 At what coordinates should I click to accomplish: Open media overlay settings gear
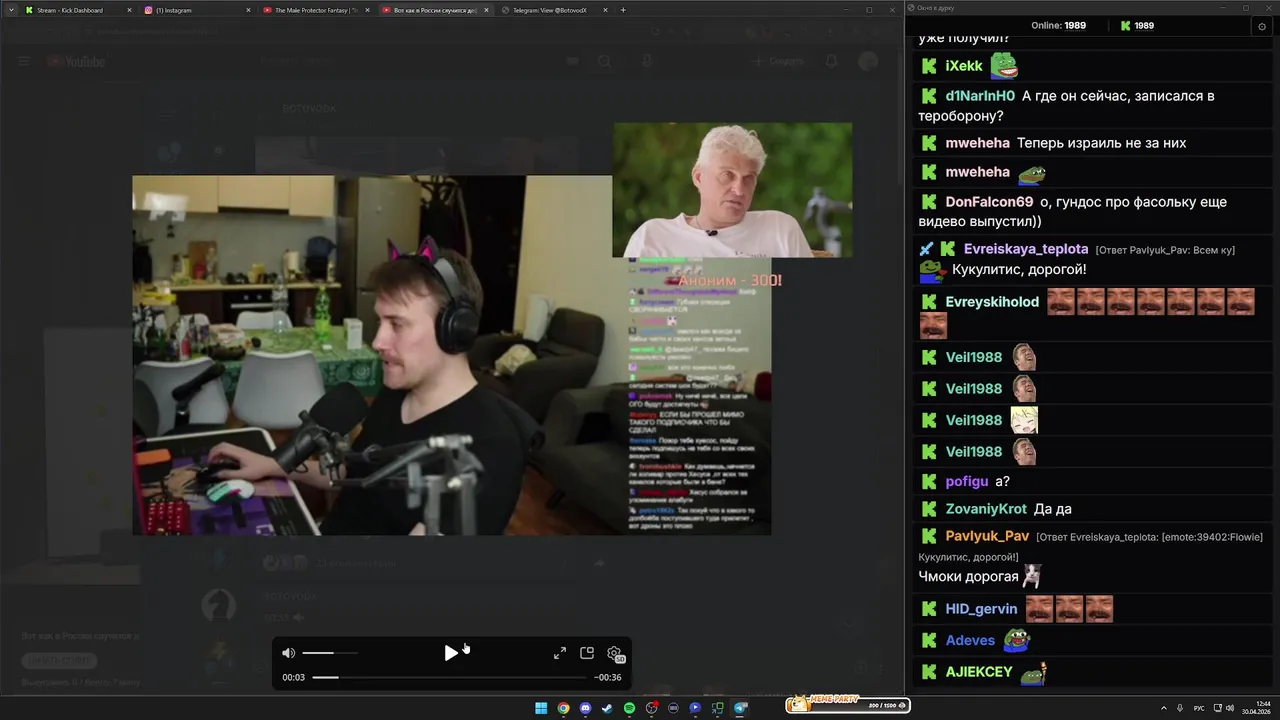(615, 653)
